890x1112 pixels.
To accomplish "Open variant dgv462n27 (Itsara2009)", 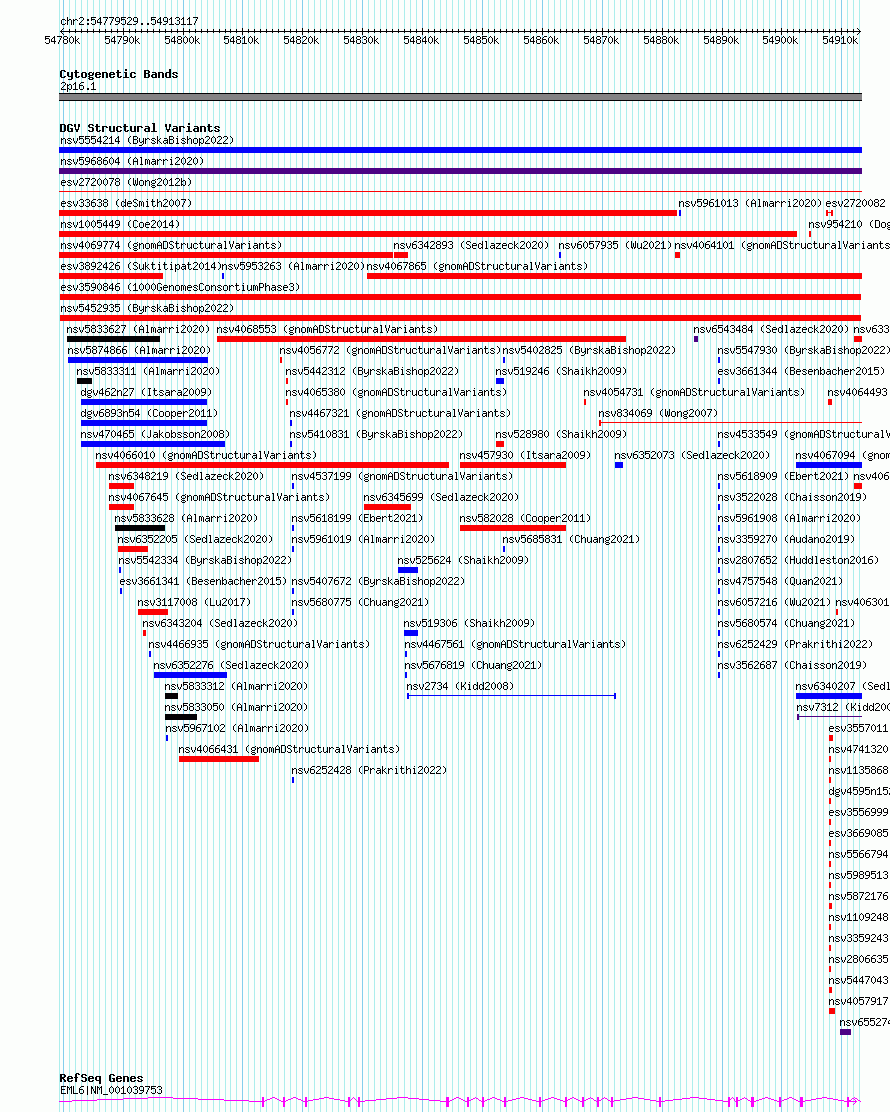I will pos(146,392).
